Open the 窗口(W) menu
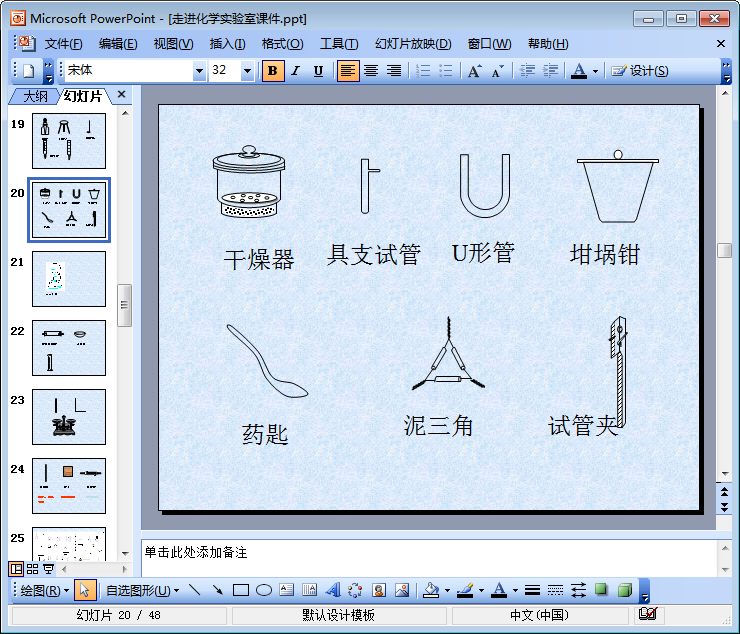Viewport: 740px width, 634px height. pyautogui.click(x=489, y=44)
